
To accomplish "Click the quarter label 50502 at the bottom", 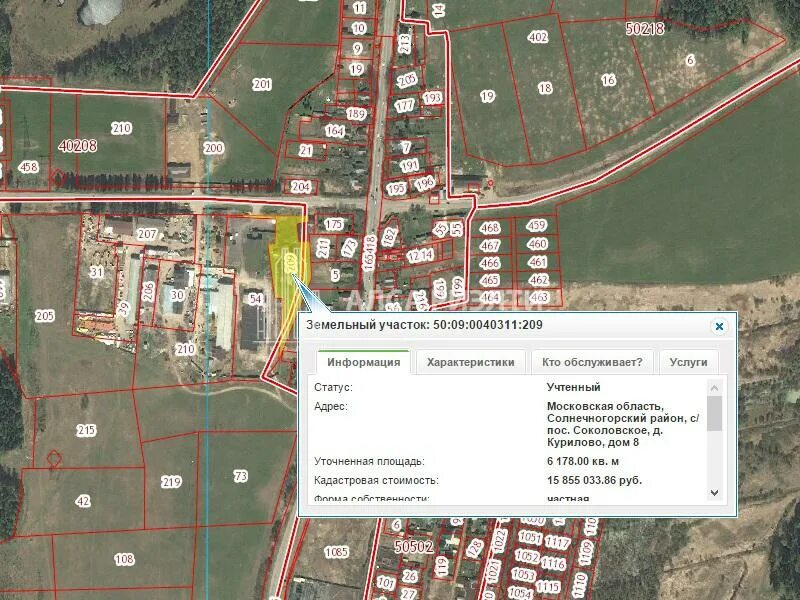I will pos(413,547).
